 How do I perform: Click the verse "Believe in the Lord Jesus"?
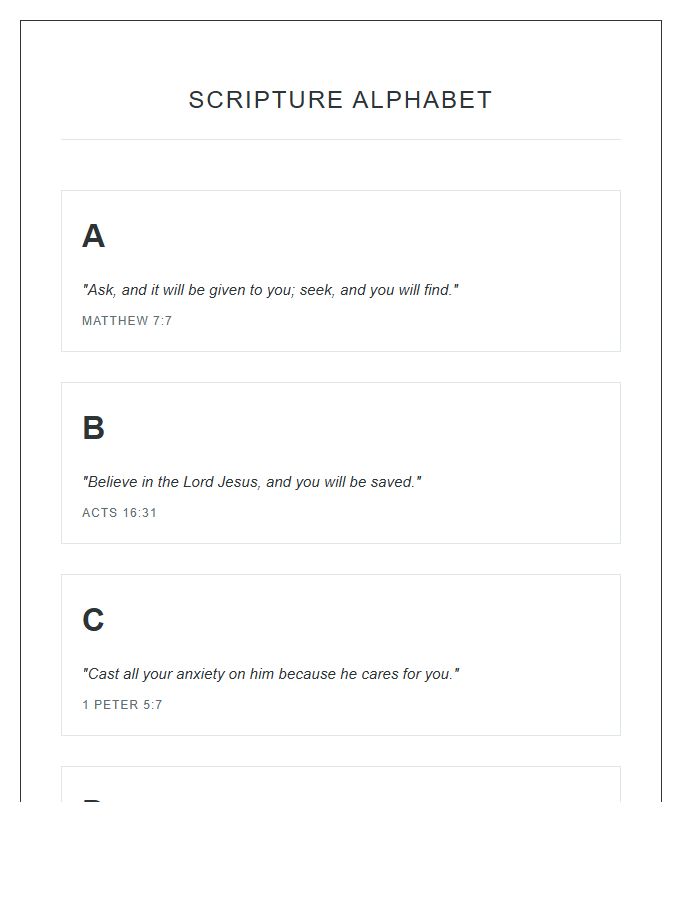pyautogui.click(x=252, y=482)
